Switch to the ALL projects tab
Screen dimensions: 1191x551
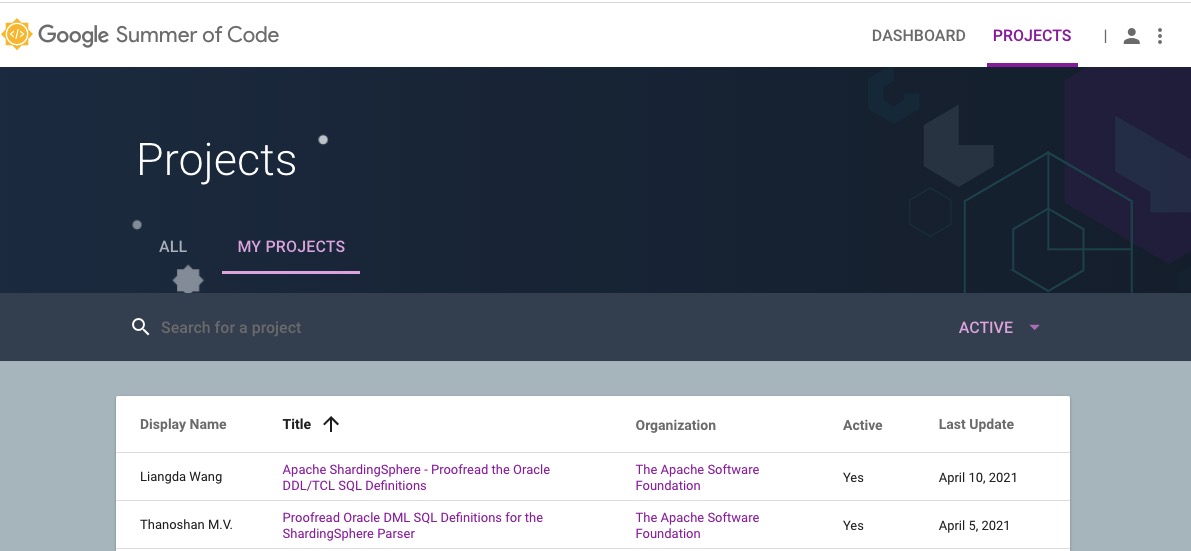click(x=173, y=247)
